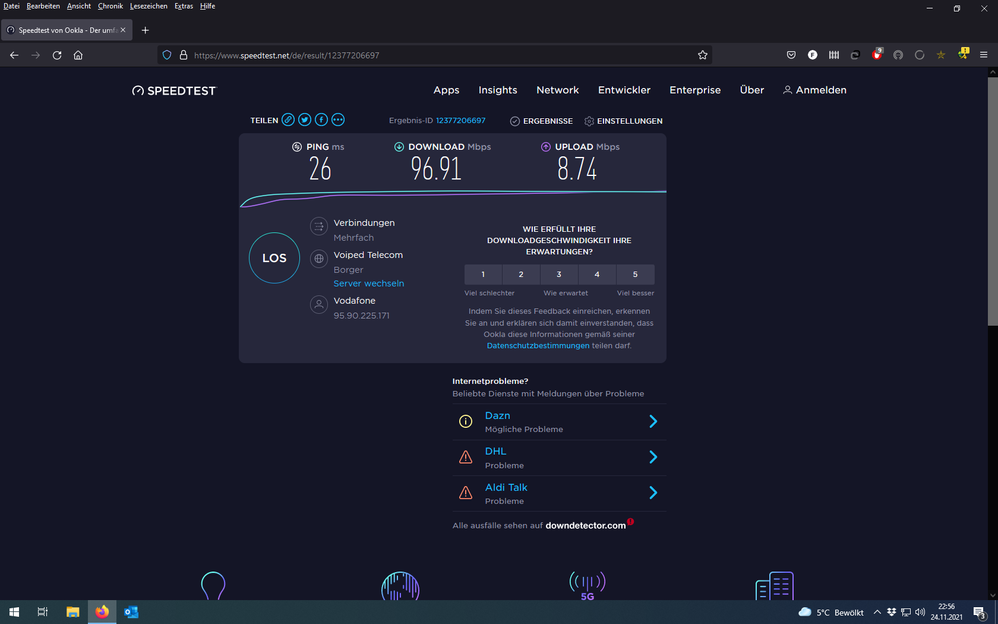Open the Bearbeiten menu
Image resolution: width=998 pixels, height=624 pixels.
pos(43,6)
